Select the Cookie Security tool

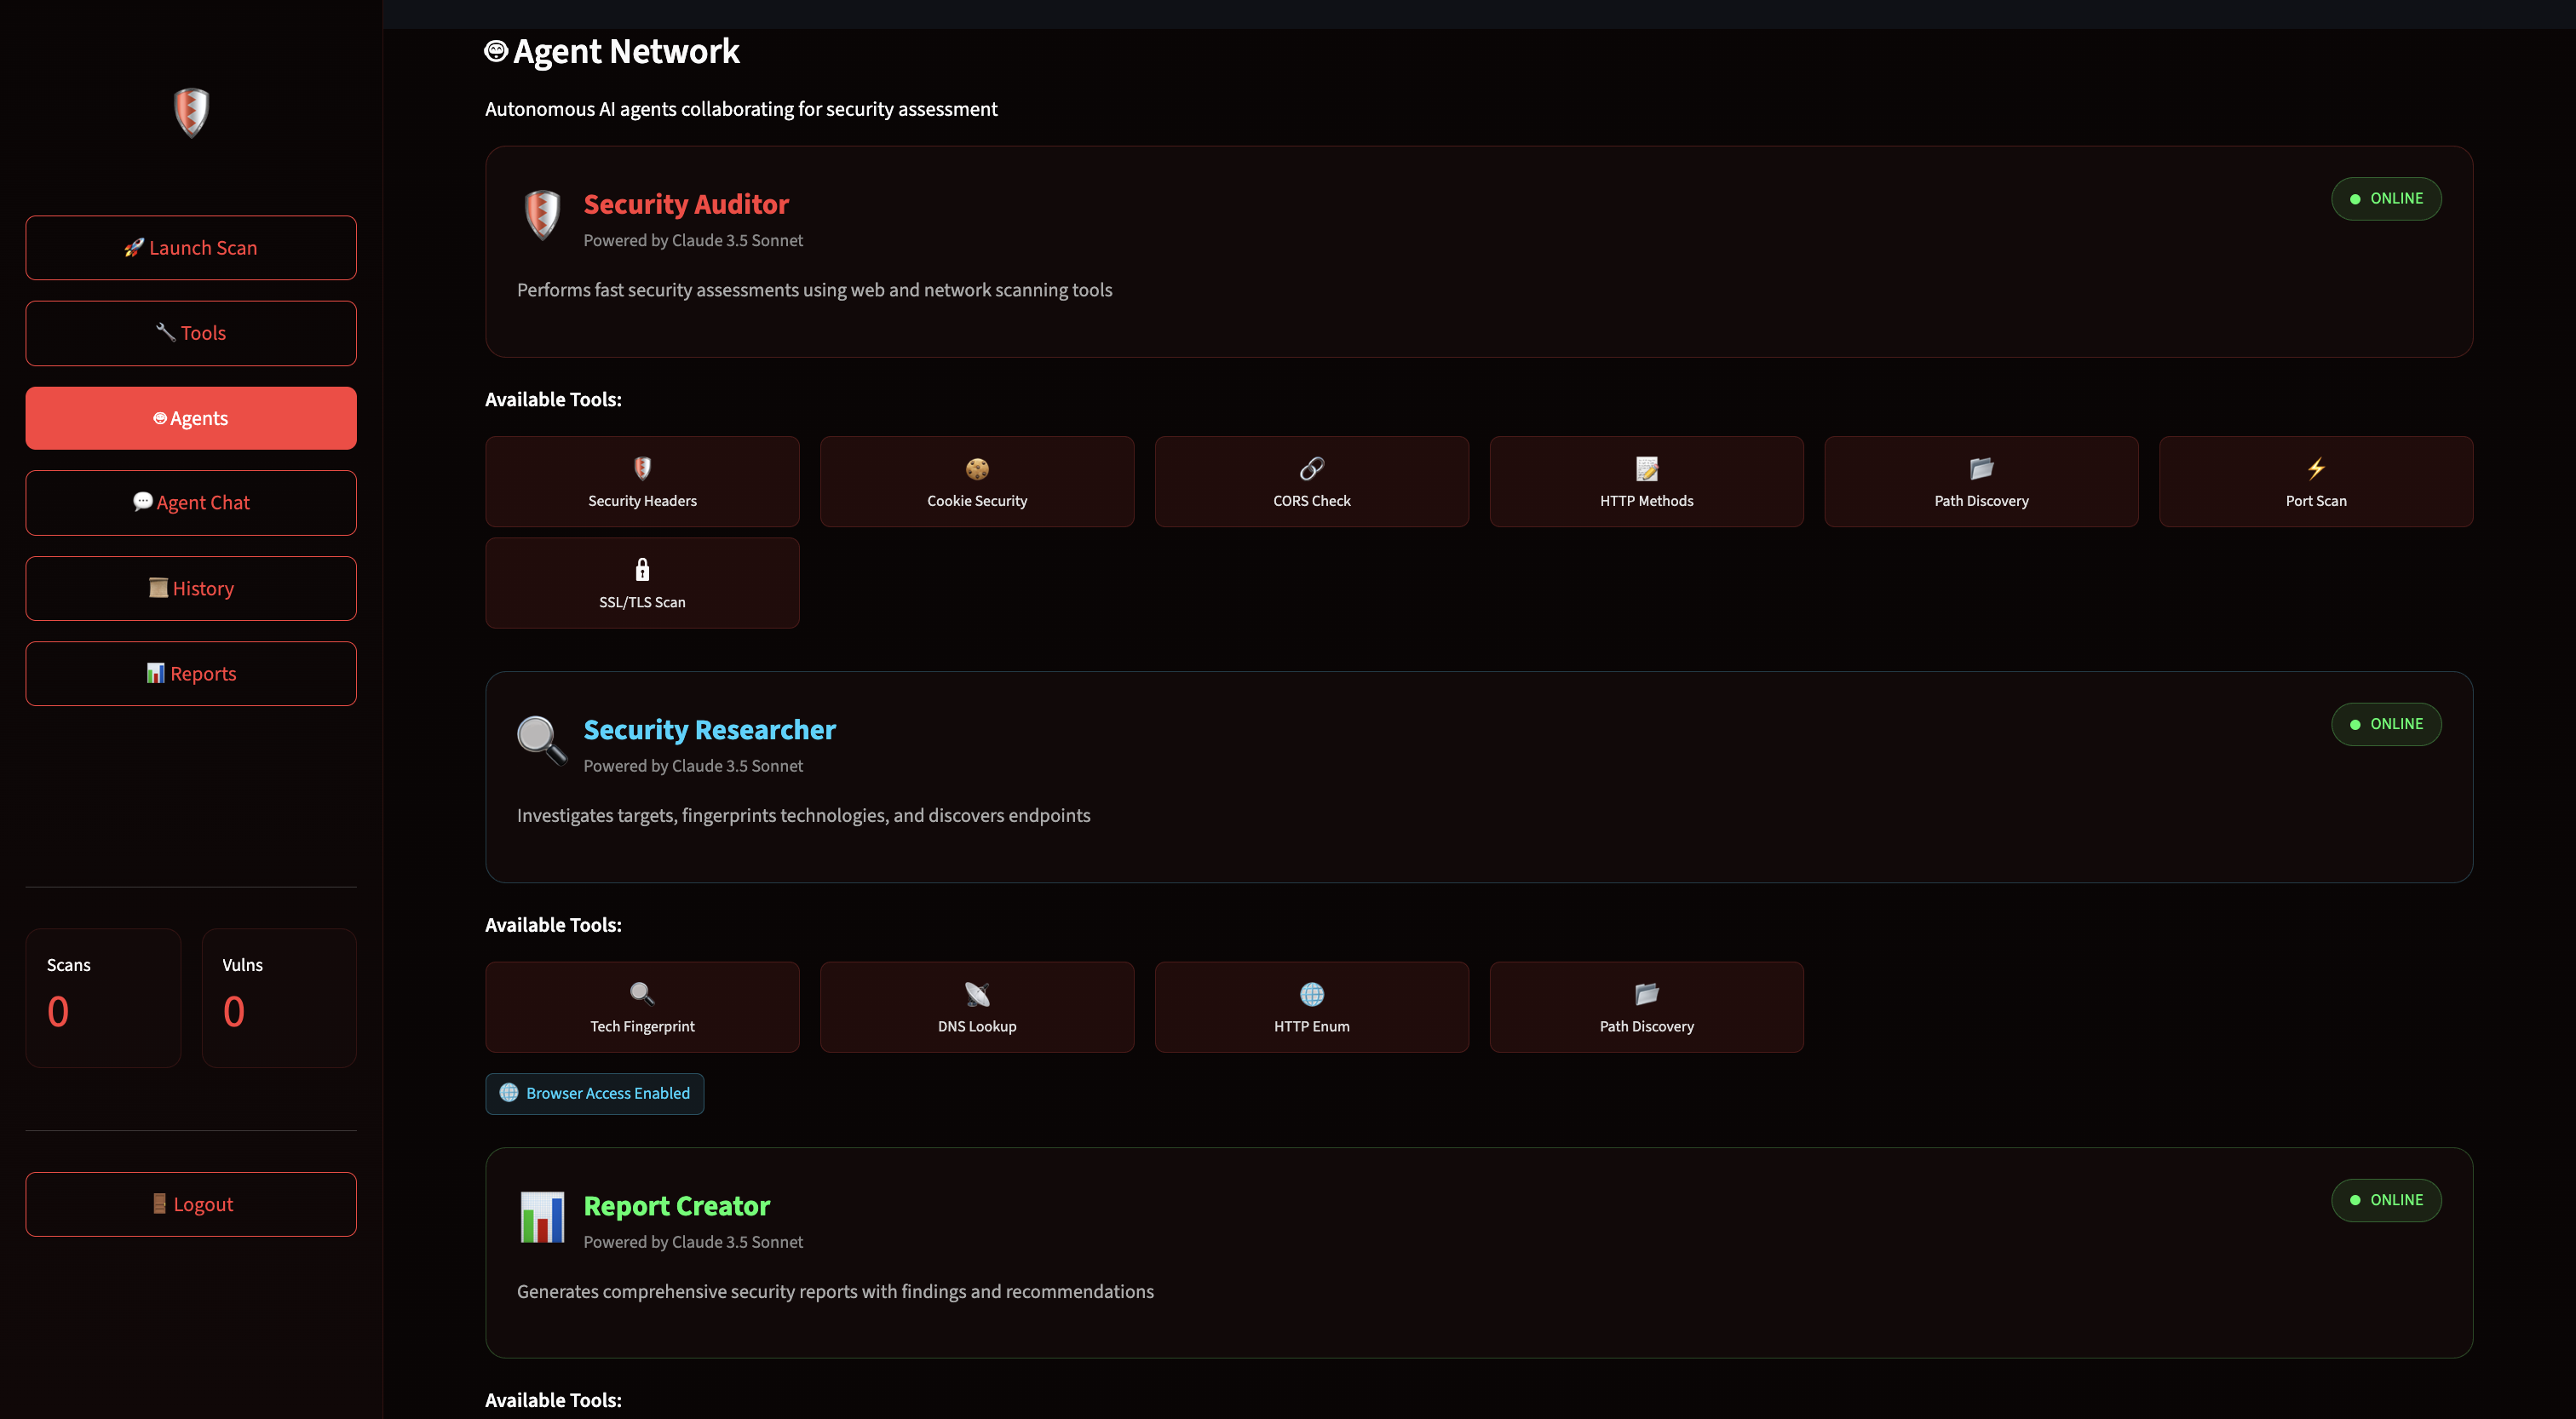coord(976,481)
